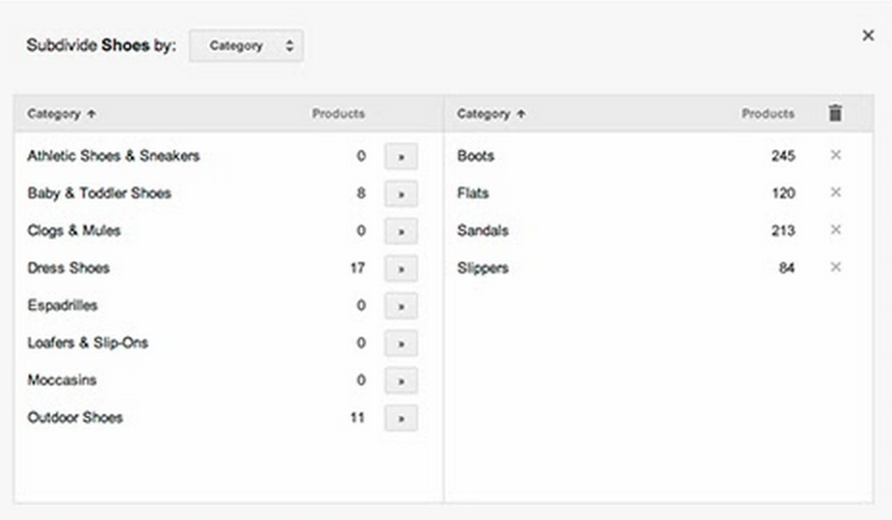
Task: Add Clogs & Mules with arrow button
Action: pos(401,232)
